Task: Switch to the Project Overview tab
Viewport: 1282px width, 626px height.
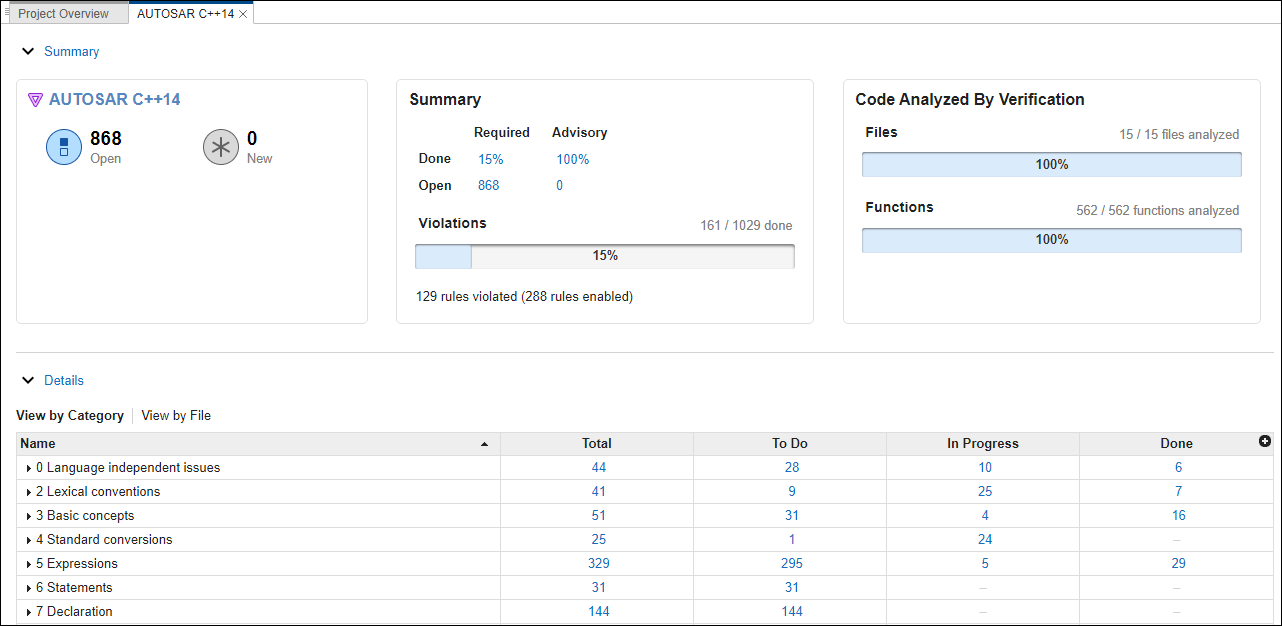Action: point(64,14)
